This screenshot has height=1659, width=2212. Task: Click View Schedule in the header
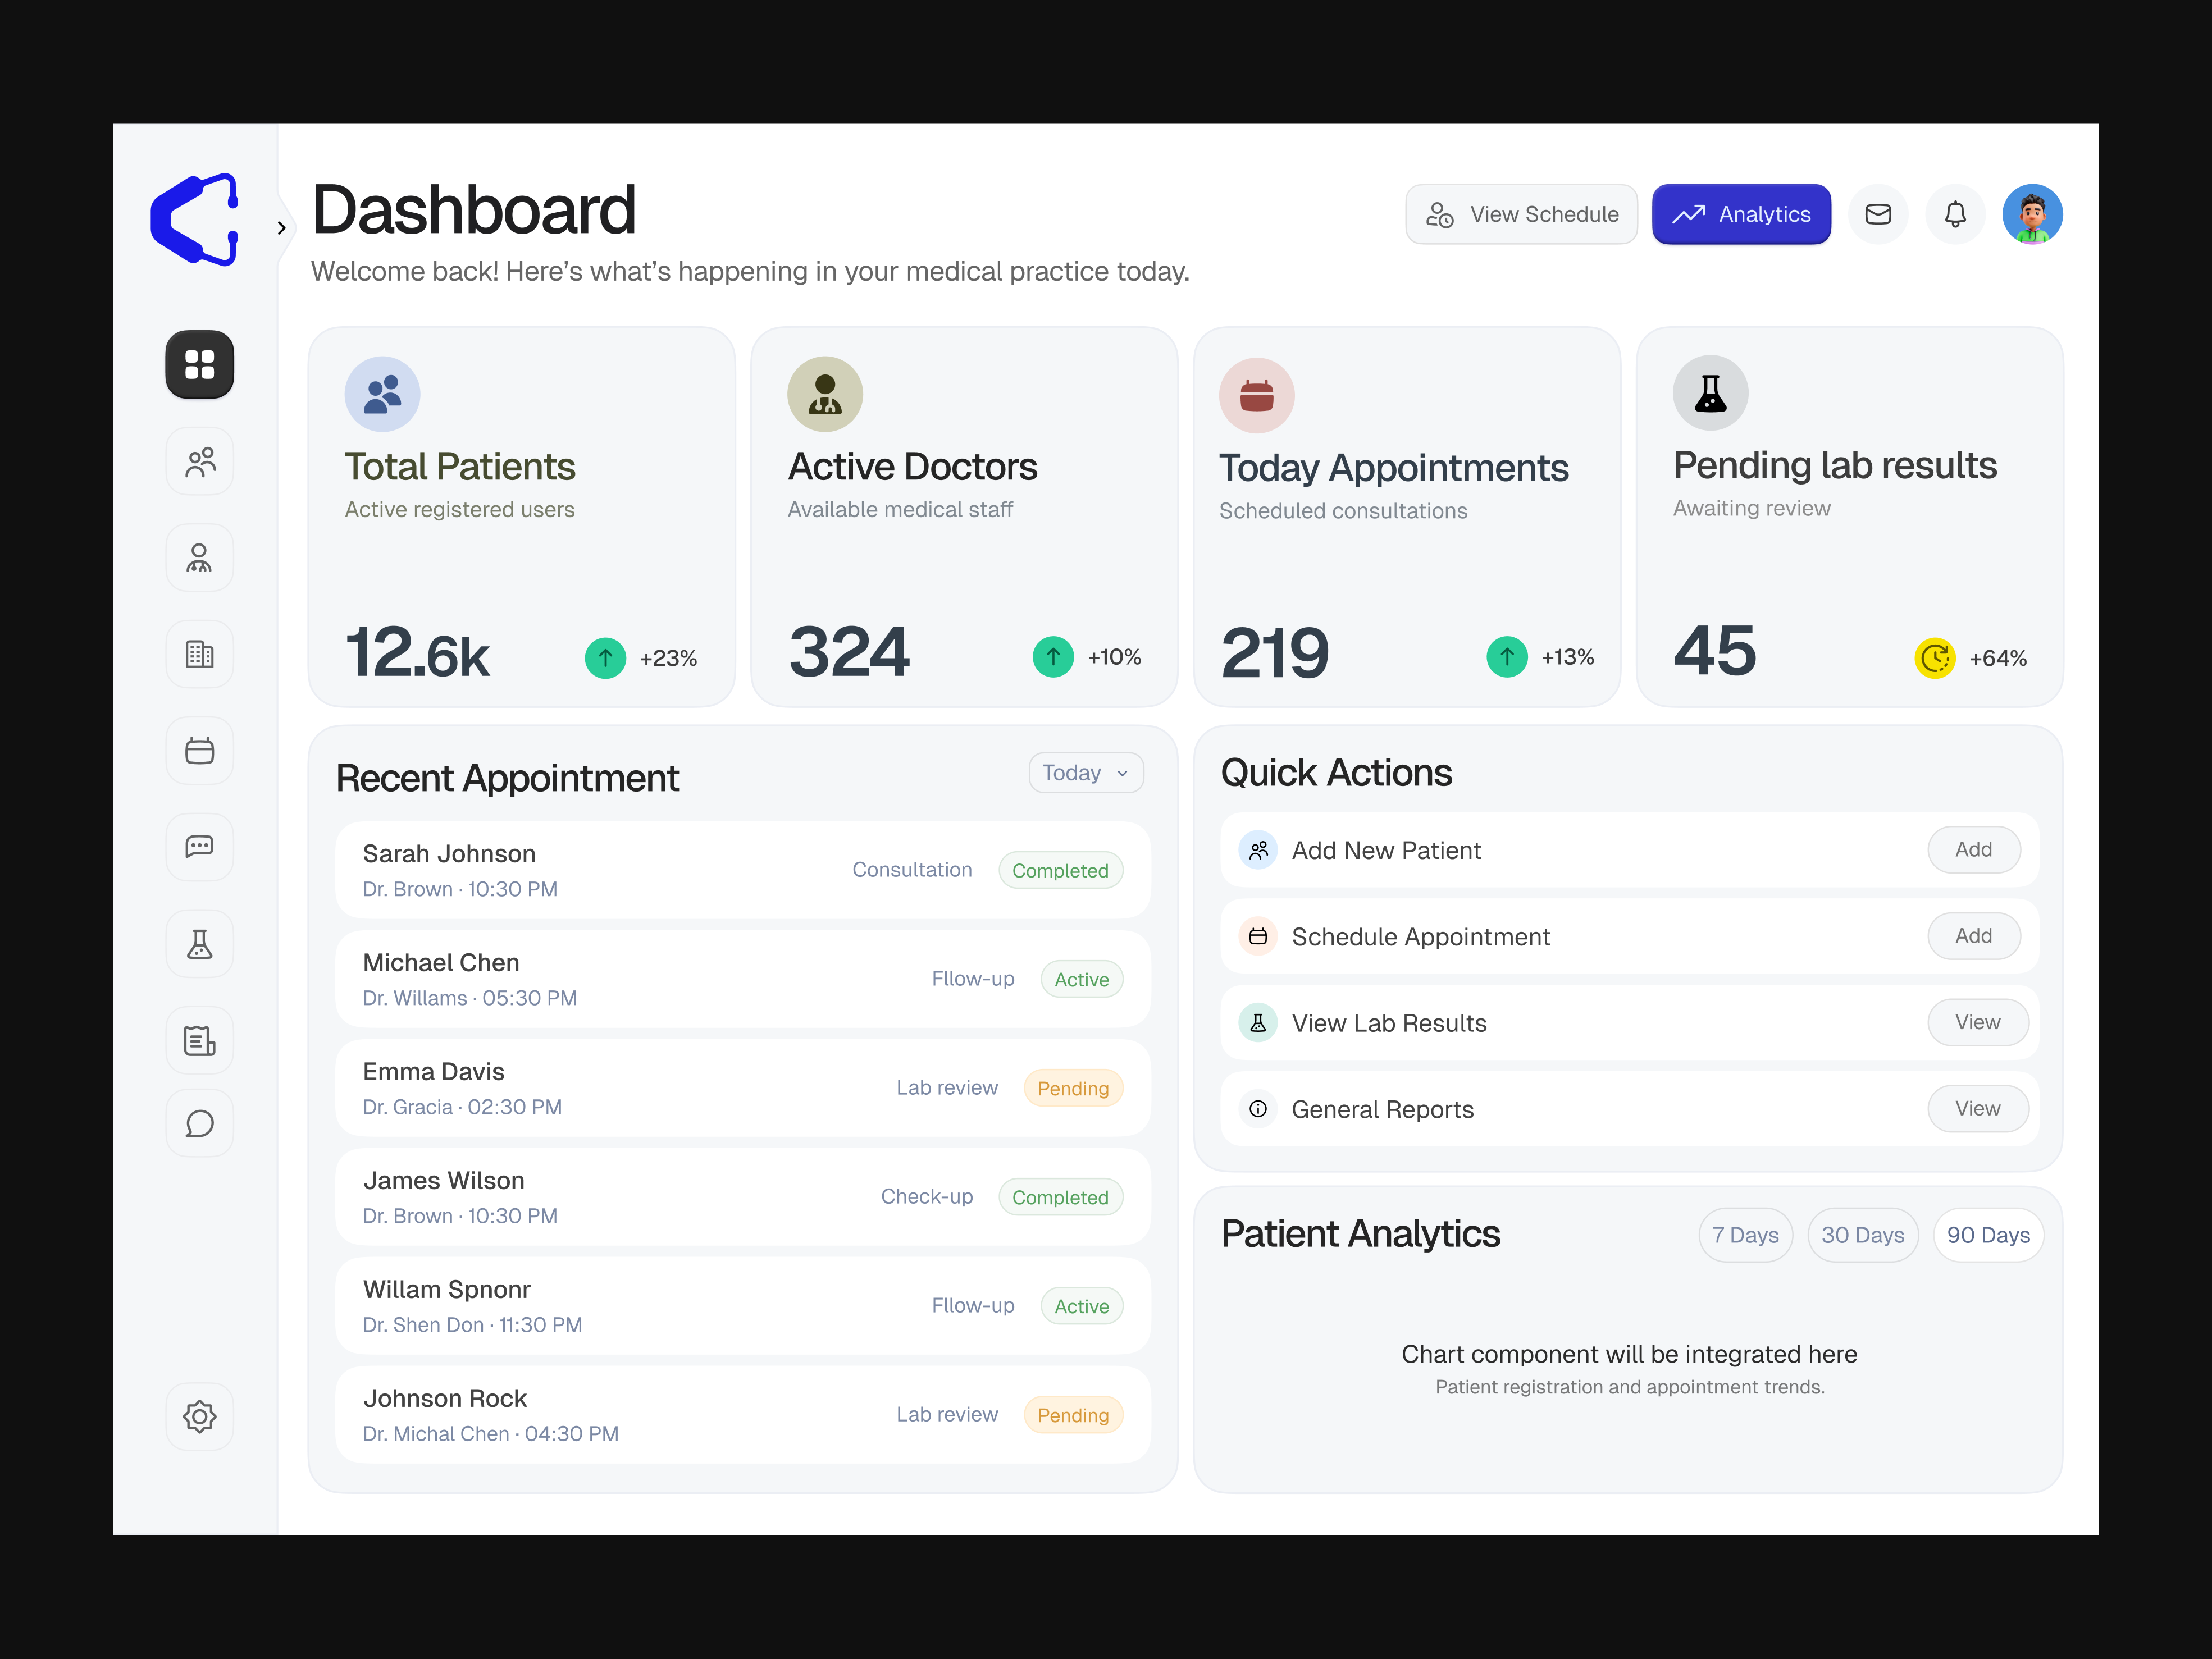coord(1521,214)
